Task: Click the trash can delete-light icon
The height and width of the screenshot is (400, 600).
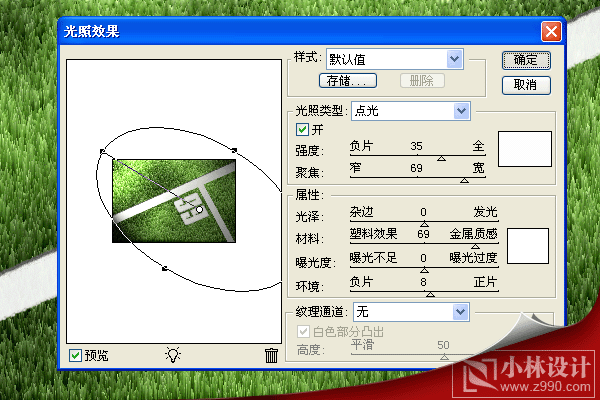Action: click(271, 355)
